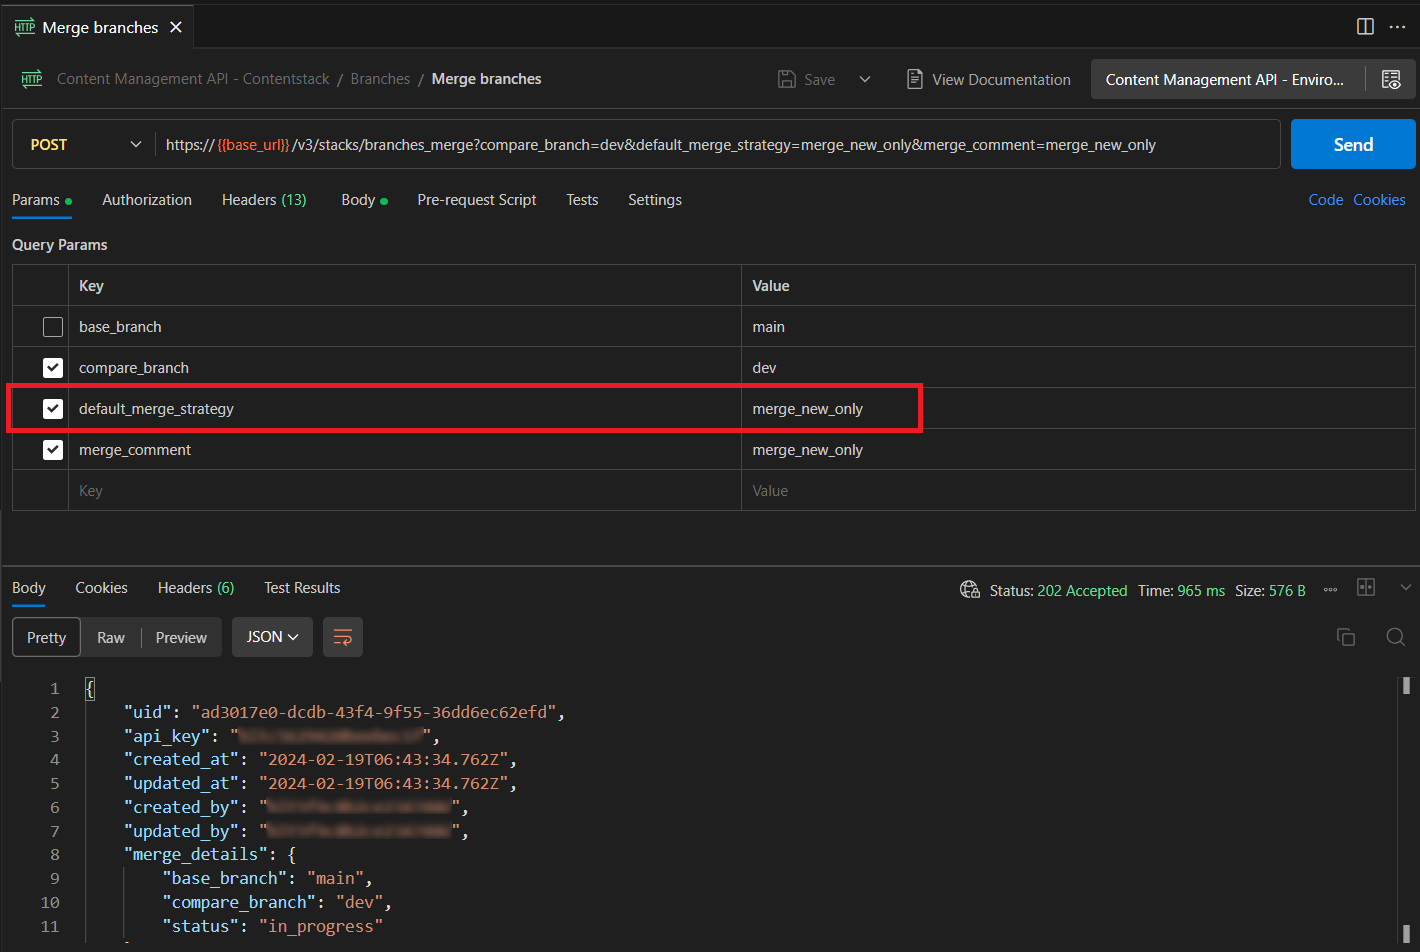The width and height of the screenshot is (1420, 952).
Task: Open the response Cookies tab
Action: coord(101,588)
